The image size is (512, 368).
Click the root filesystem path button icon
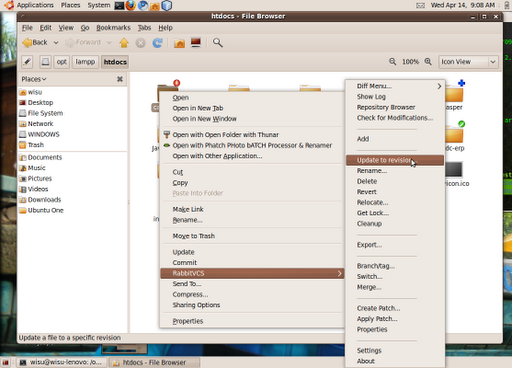45,62
